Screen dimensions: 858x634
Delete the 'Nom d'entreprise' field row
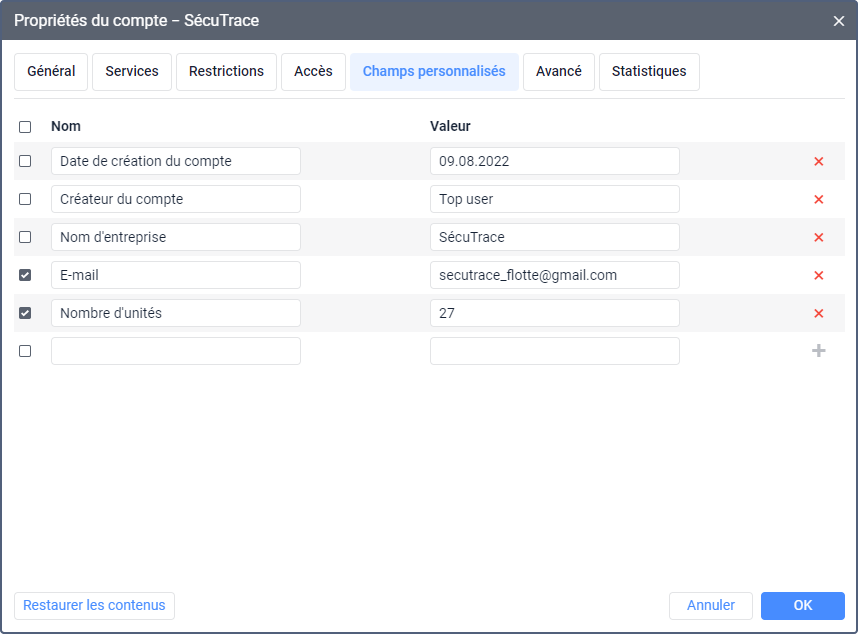coord(818,237)
